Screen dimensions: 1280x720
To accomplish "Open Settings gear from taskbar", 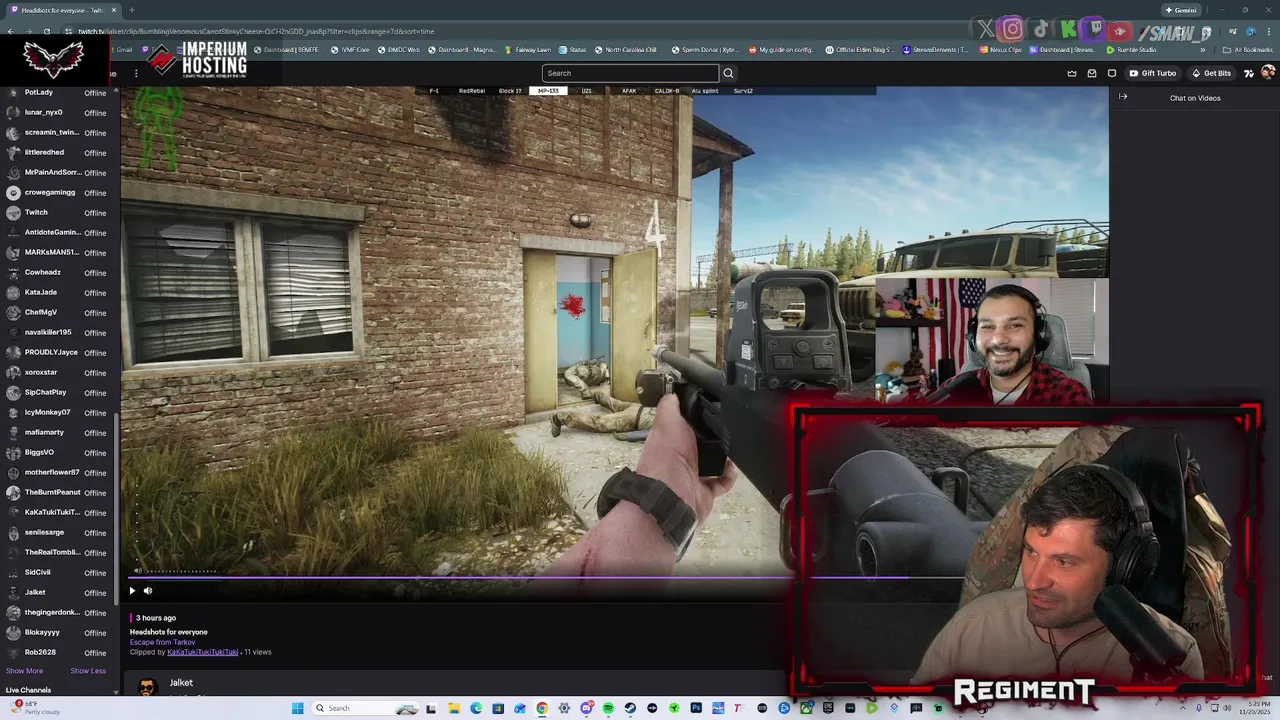I will pos(564,708).
